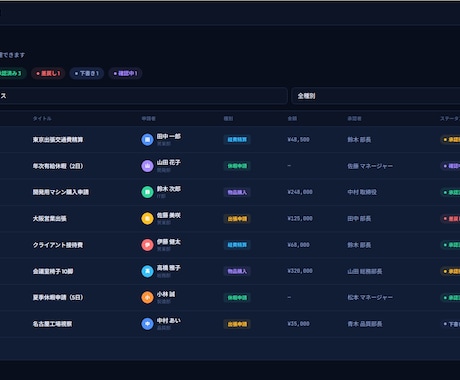Toggle the 下書き 1 filter chip

click(87, 73)
